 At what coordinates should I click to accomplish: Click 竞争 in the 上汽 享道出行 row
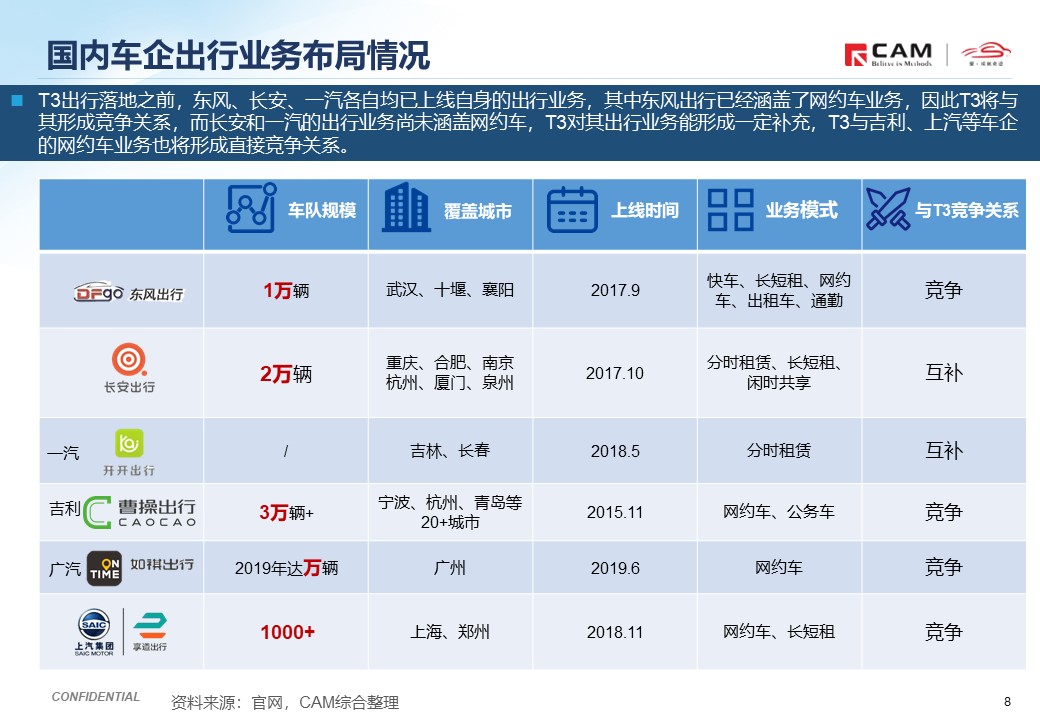pos(944,632)
